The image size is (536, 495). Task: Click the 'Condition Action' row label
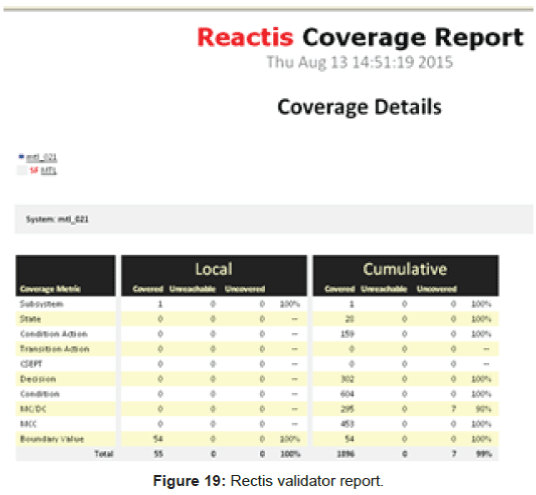tap(54, 334)
